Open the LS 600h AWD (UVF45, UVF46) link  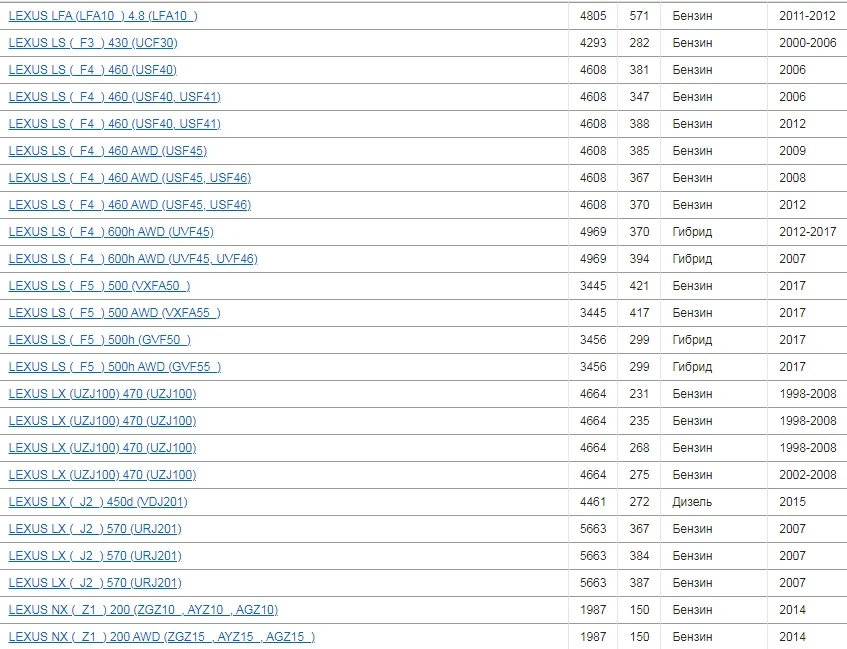[x=133, y=259]
